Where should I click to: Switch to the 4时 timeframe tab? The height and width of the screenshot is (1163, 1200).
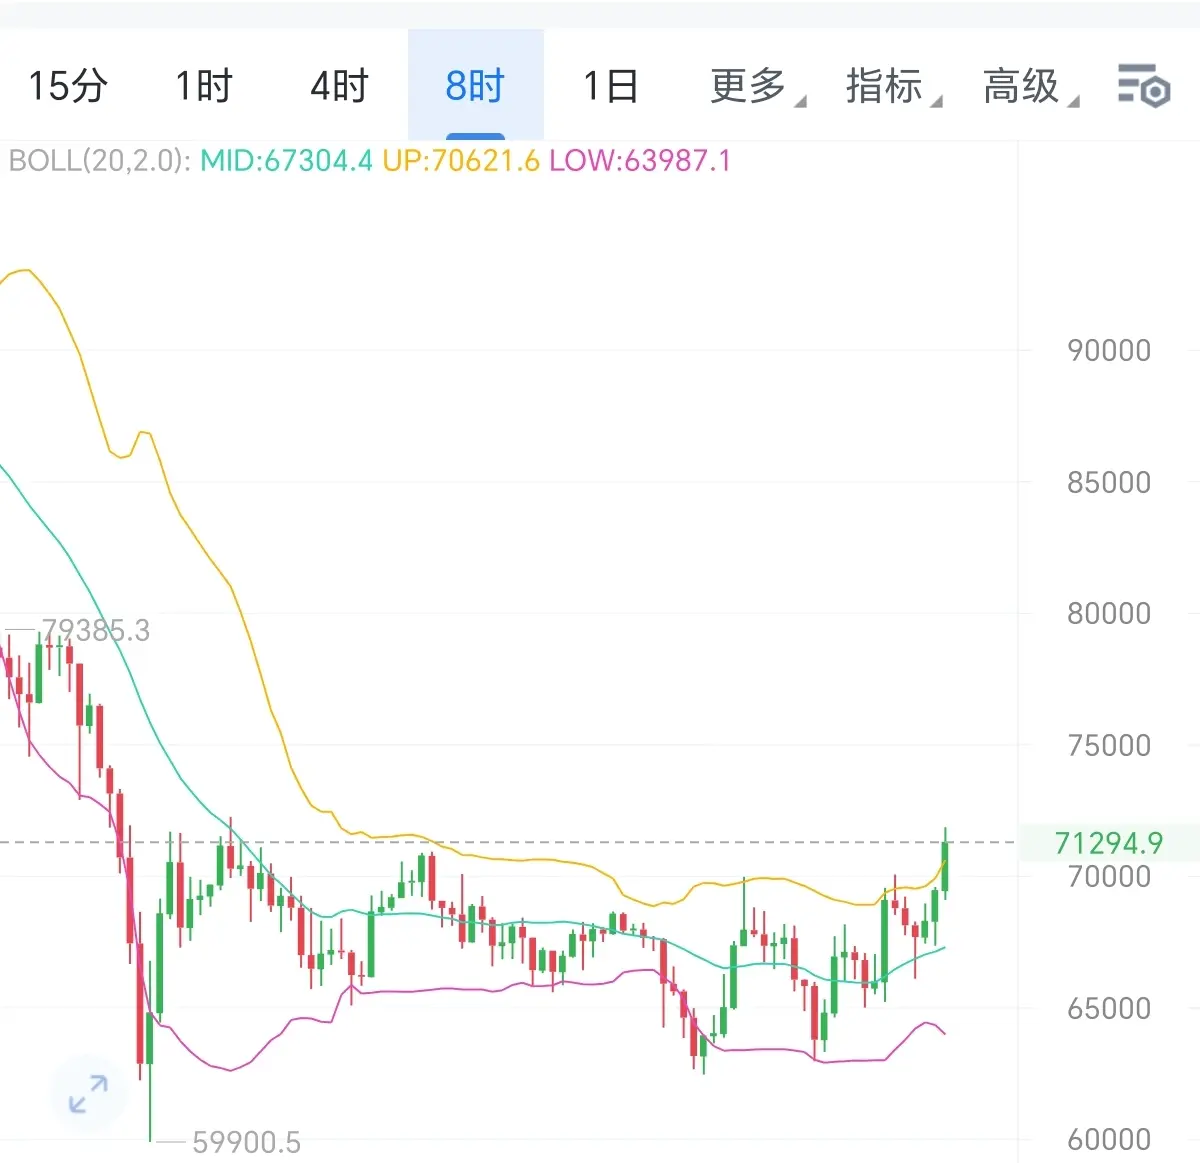coord(339,85)
